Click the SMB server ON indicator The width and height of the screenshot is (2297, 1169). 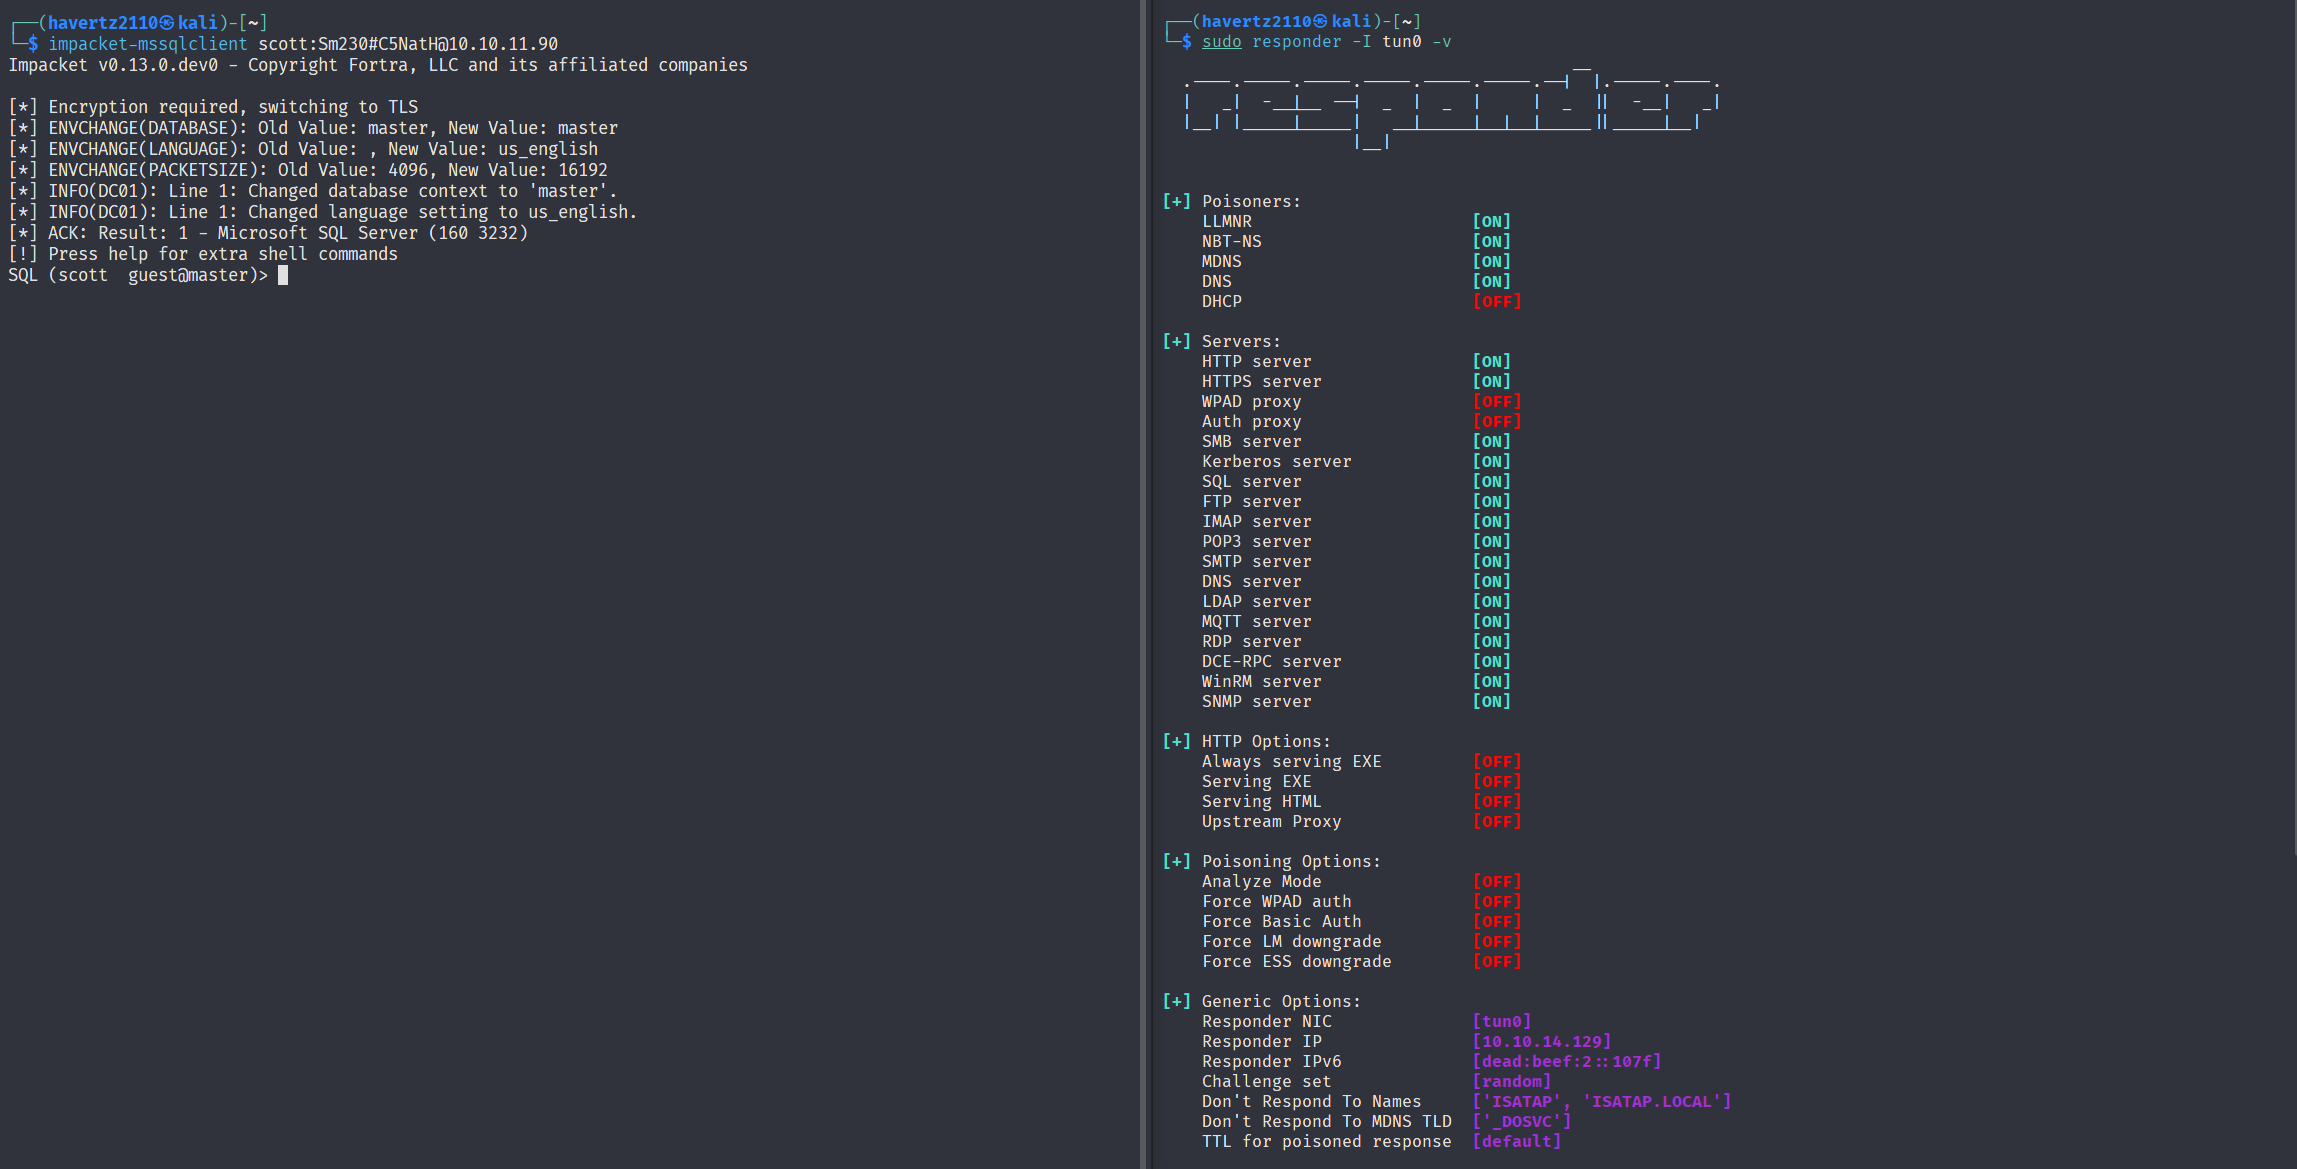click(1491, 442)
